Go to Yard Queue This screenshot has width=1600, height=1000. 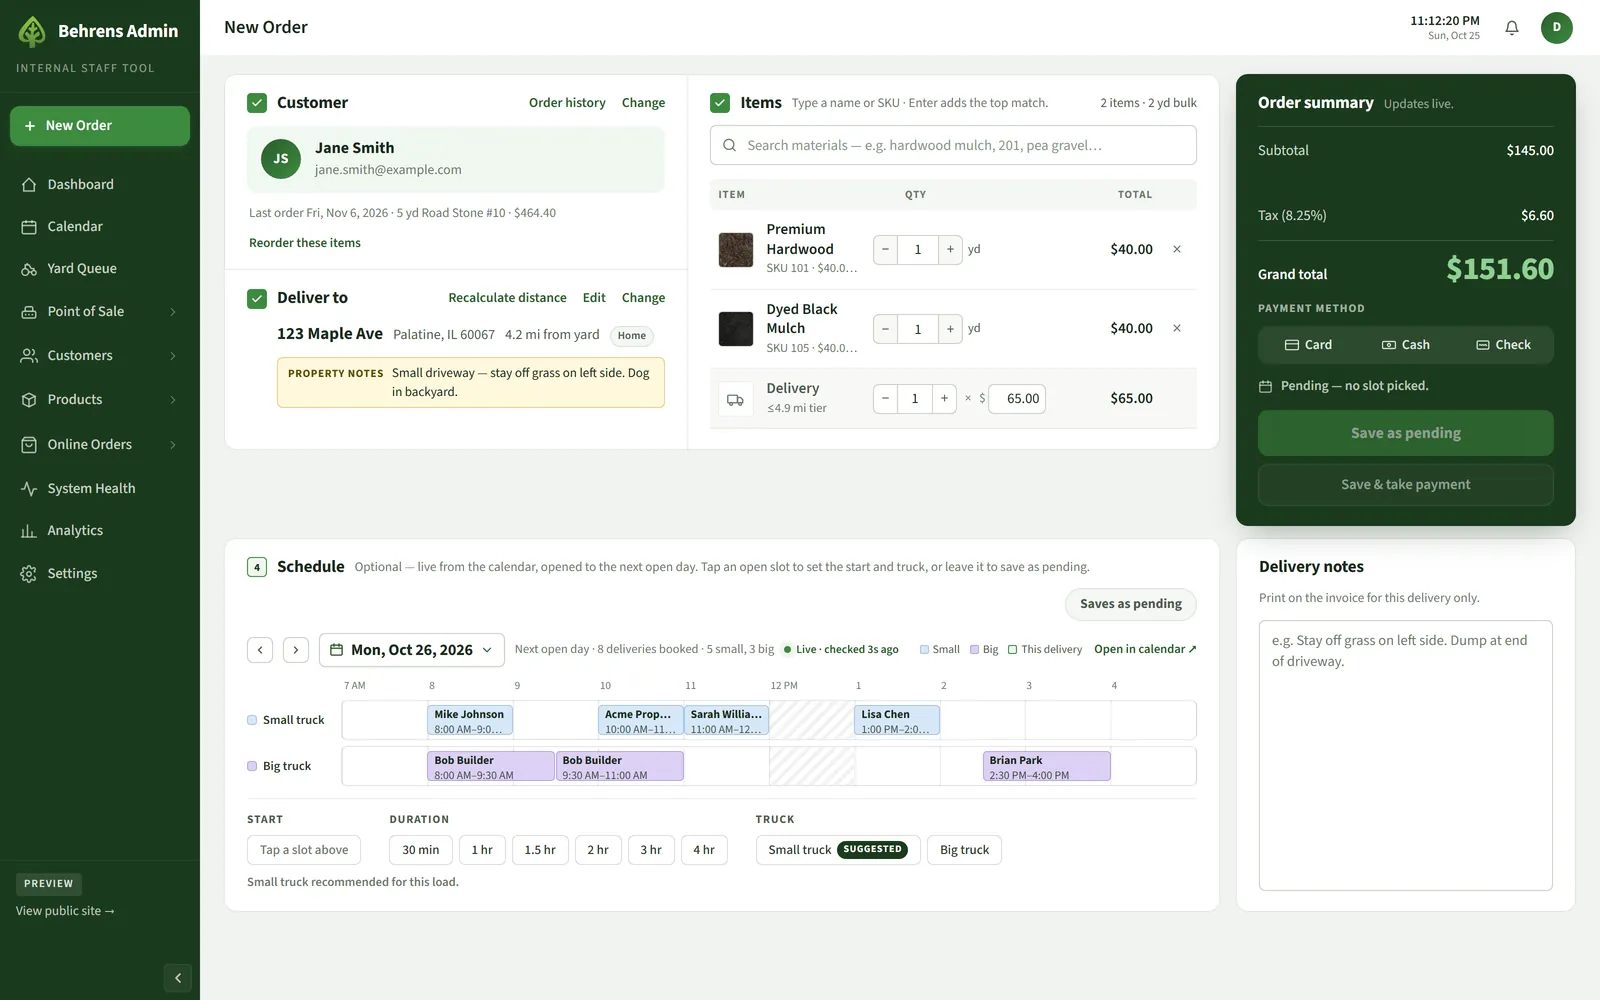click(100, 269)
